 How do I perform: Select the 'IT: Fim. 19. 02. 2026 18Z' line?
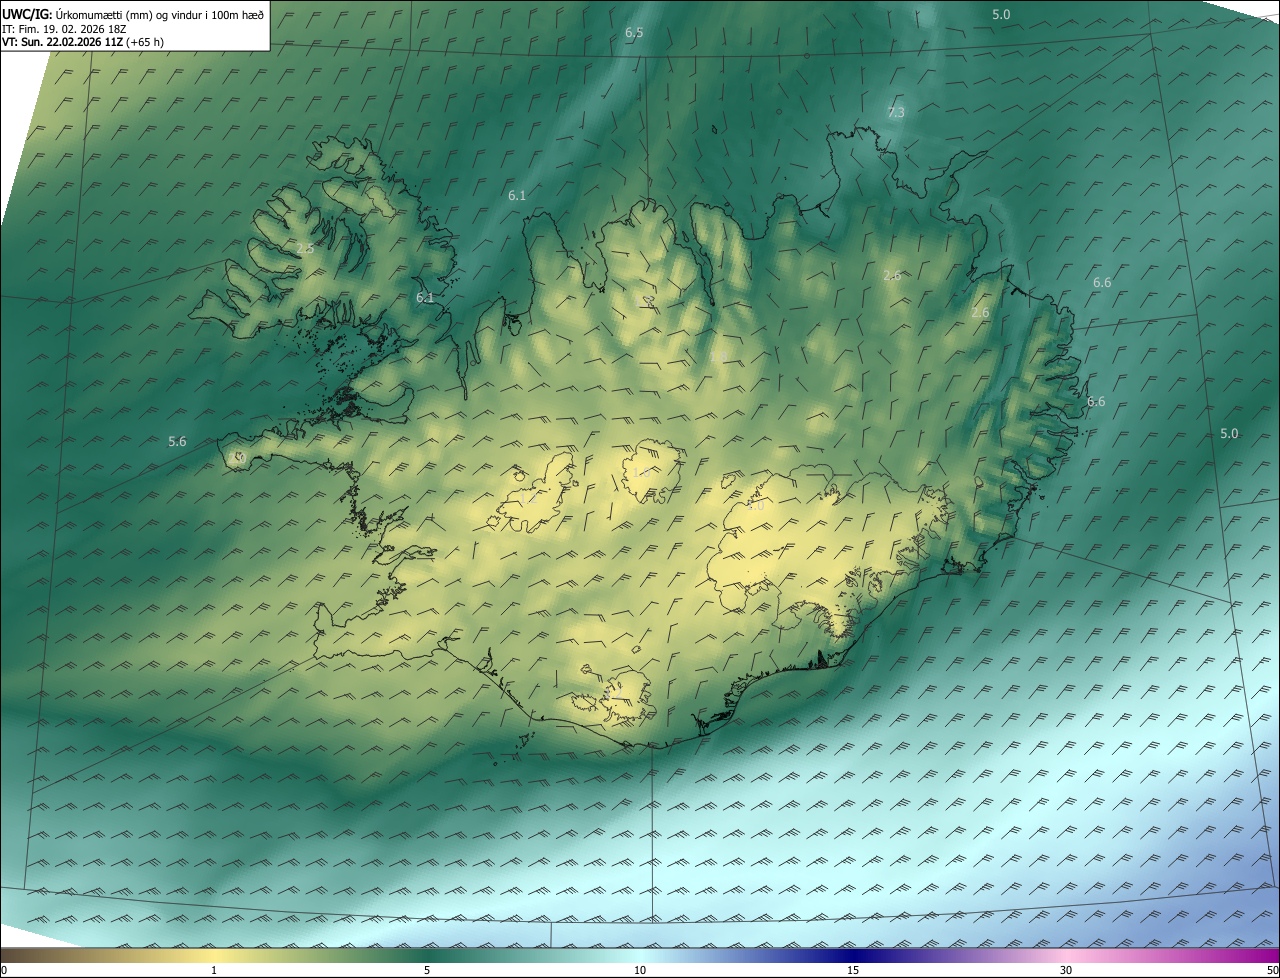(x=64, y=29)
